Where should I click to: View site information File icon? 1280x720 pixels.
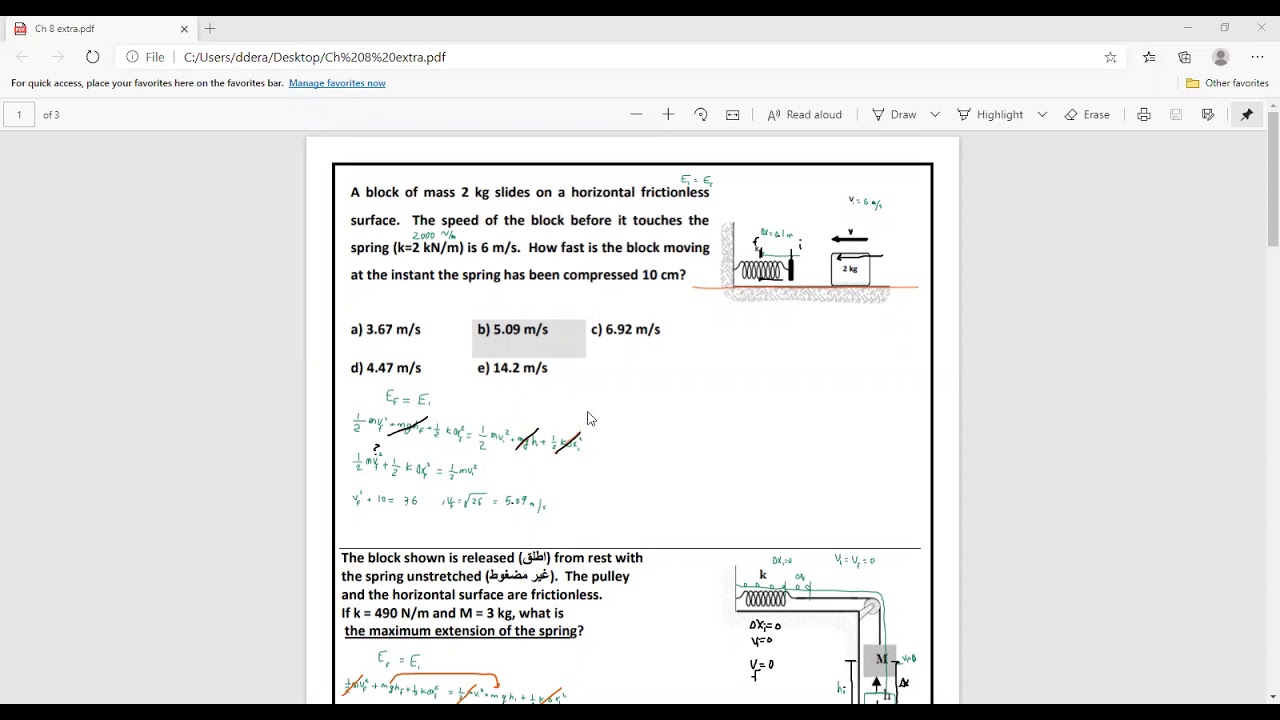145,57
